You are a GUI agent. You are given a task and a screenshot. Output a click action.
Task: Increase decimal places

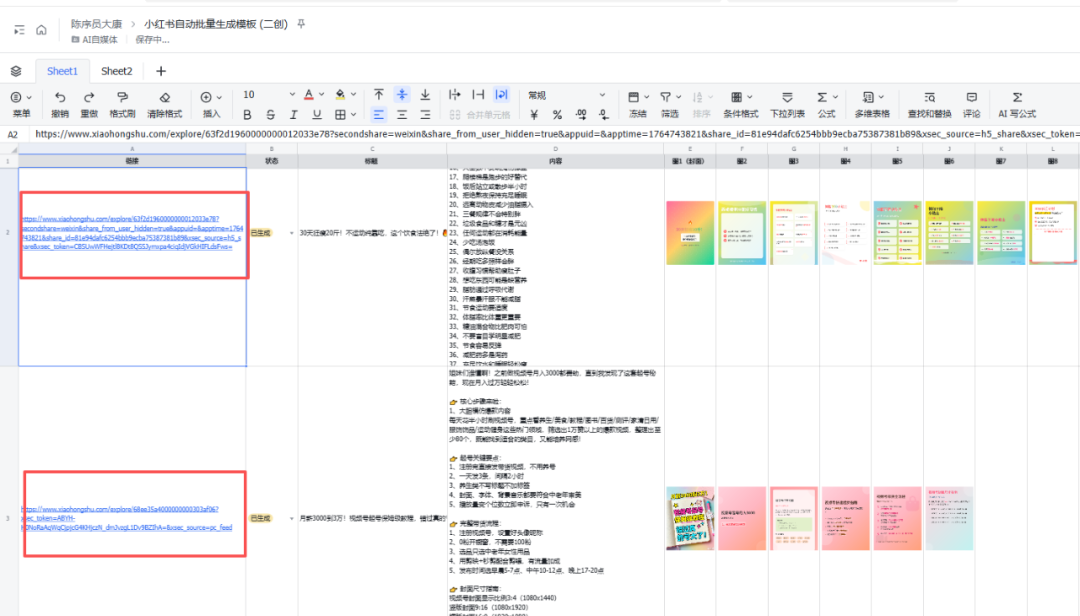581,114
